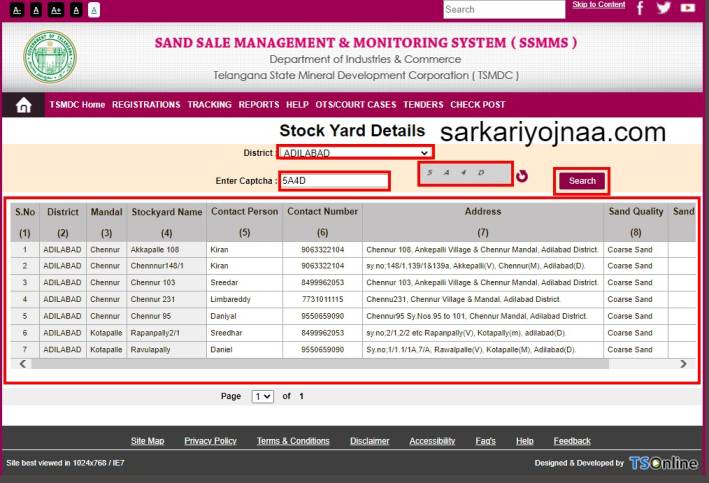Click the top Search input field
709x483 pixels.
[x=504, y=9]
